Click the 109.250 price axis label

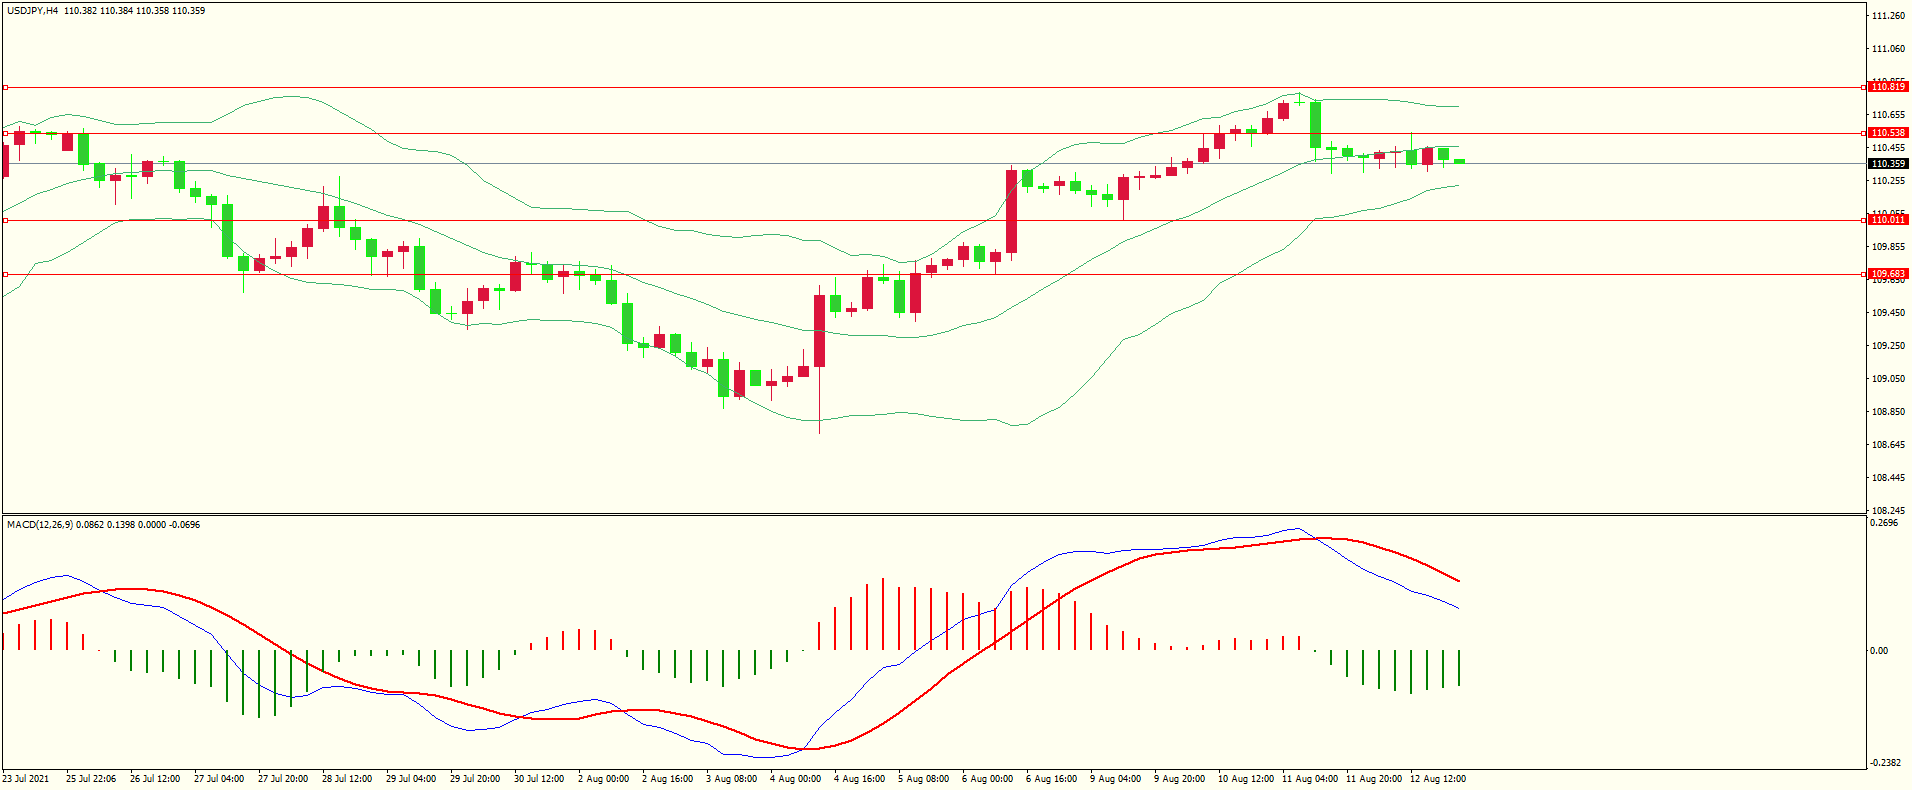click(1888, 346)
